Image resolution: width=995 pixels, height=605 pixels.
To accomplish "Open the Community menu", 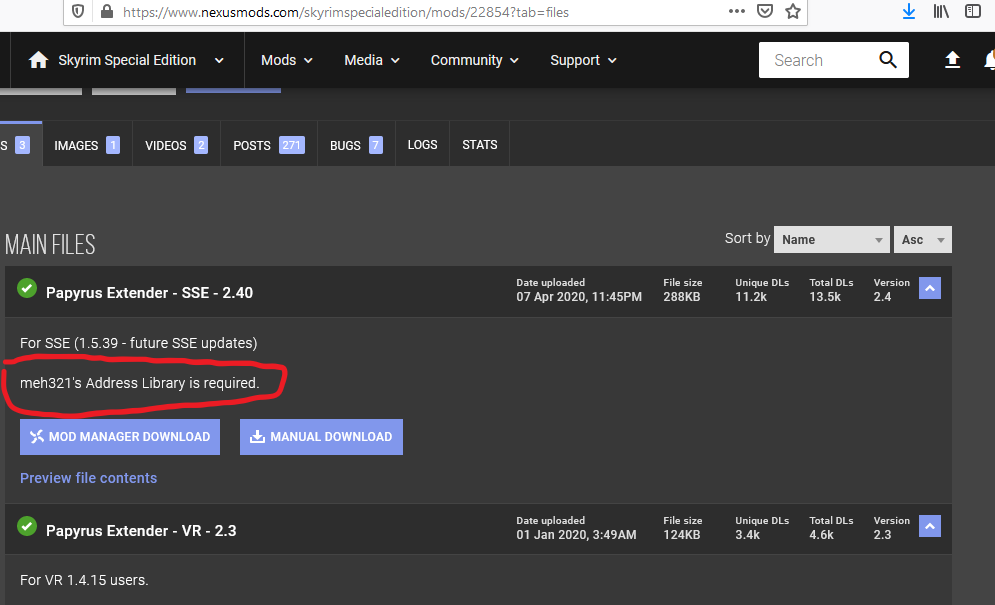I will [475, 60].
